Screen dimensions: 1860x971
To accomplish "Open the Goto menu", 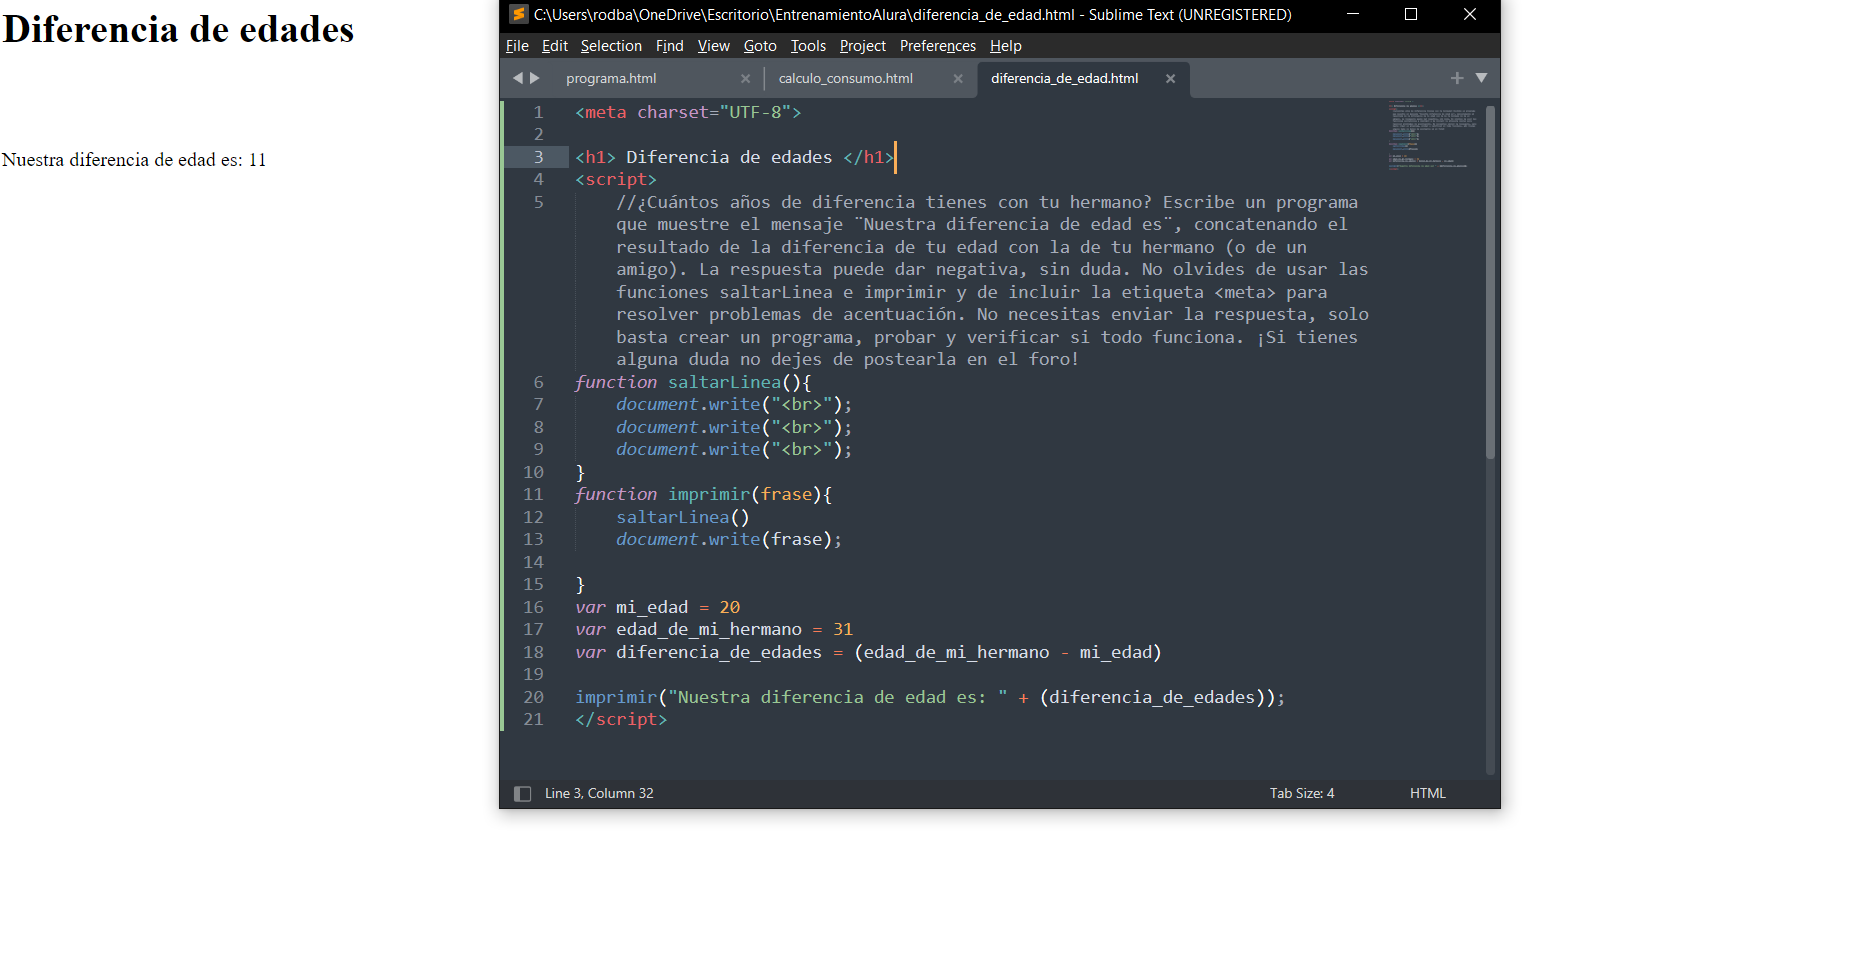I will coord(760,46).
